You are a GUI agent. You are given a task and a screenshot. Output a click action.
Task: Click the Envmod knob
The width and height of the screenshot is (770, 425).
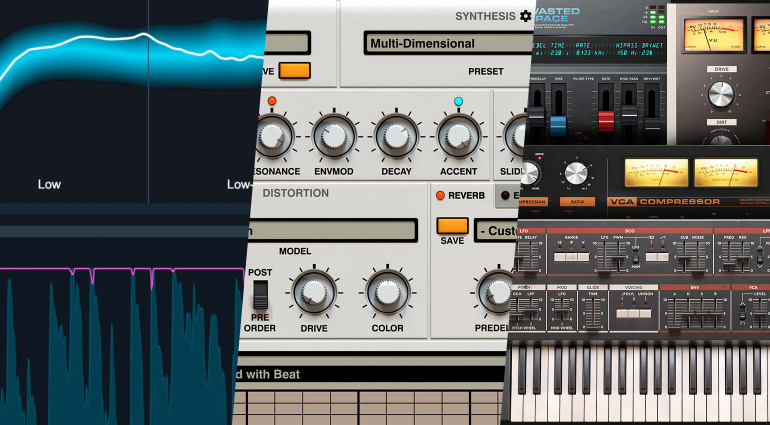click(334, 136)
